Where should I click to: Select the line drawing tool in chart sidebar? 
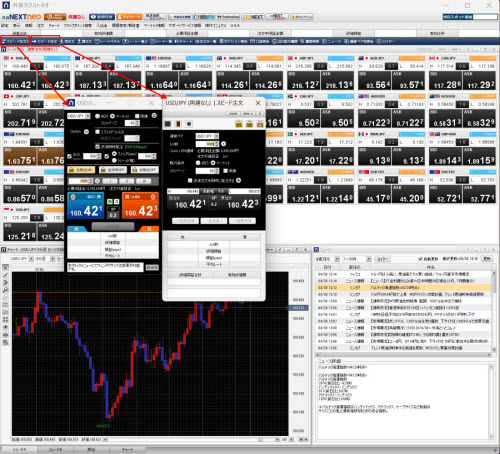5,275
